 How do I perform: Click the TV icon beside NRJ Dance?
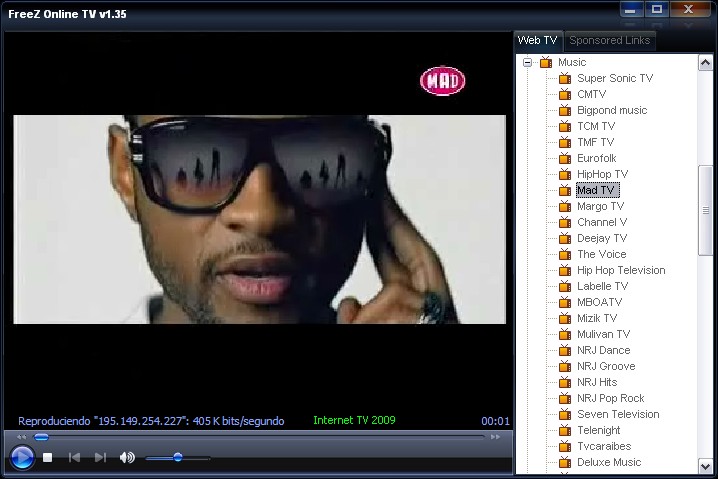pyautogui.click(x=565, y=350)
